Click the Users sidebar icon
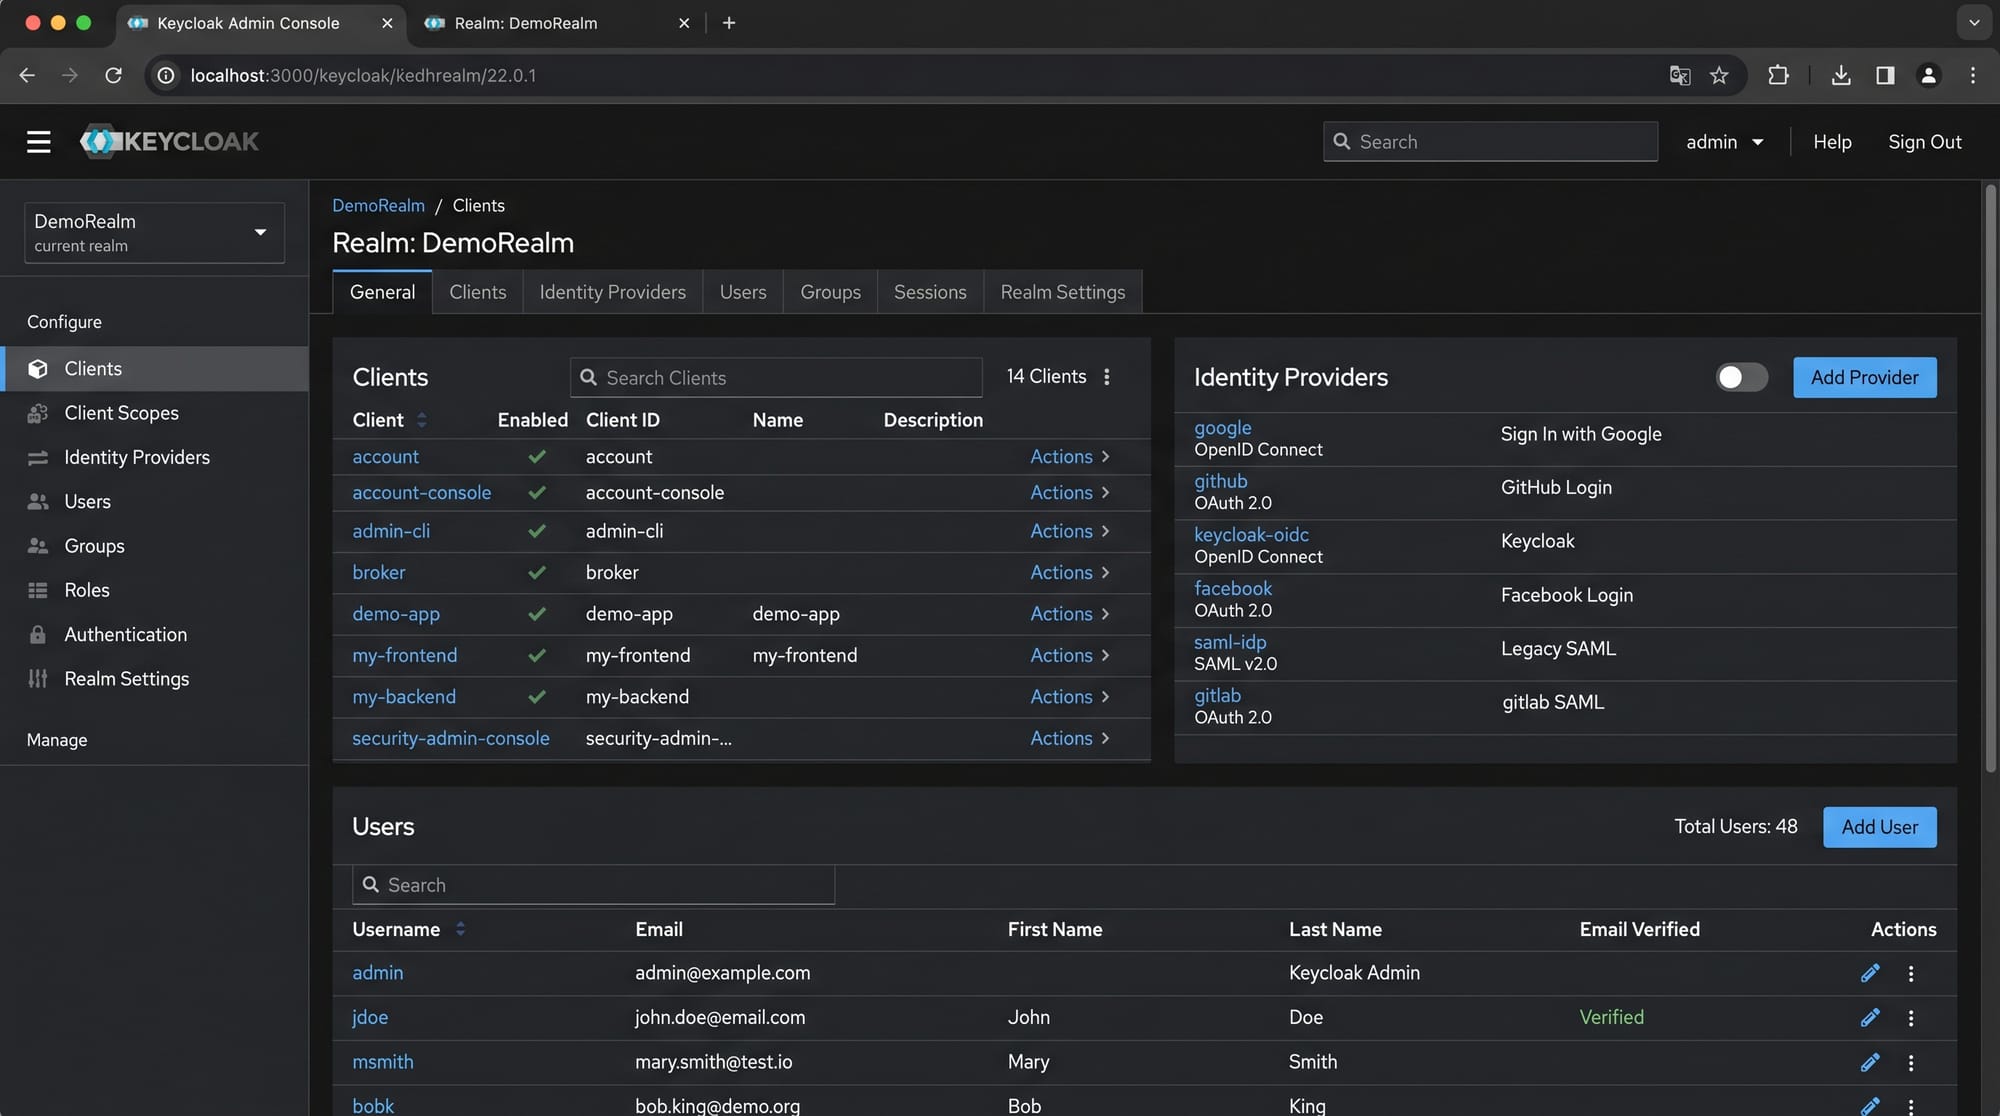 click(38, 502)
